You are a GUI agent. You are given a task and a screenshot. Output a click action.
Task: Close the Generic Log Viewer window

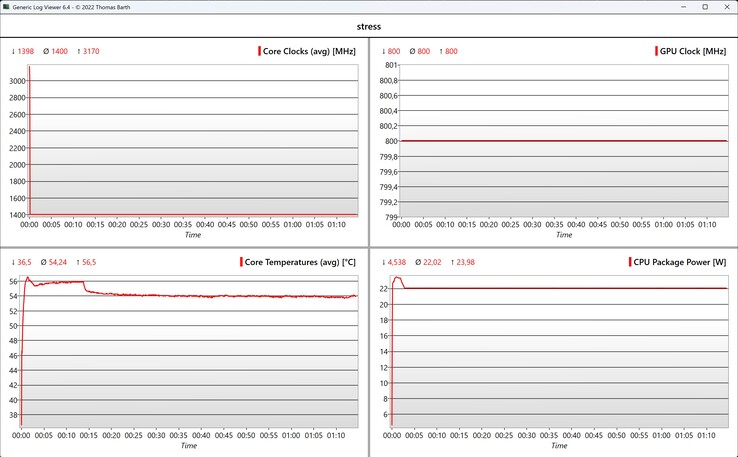(x=727, y=7)
